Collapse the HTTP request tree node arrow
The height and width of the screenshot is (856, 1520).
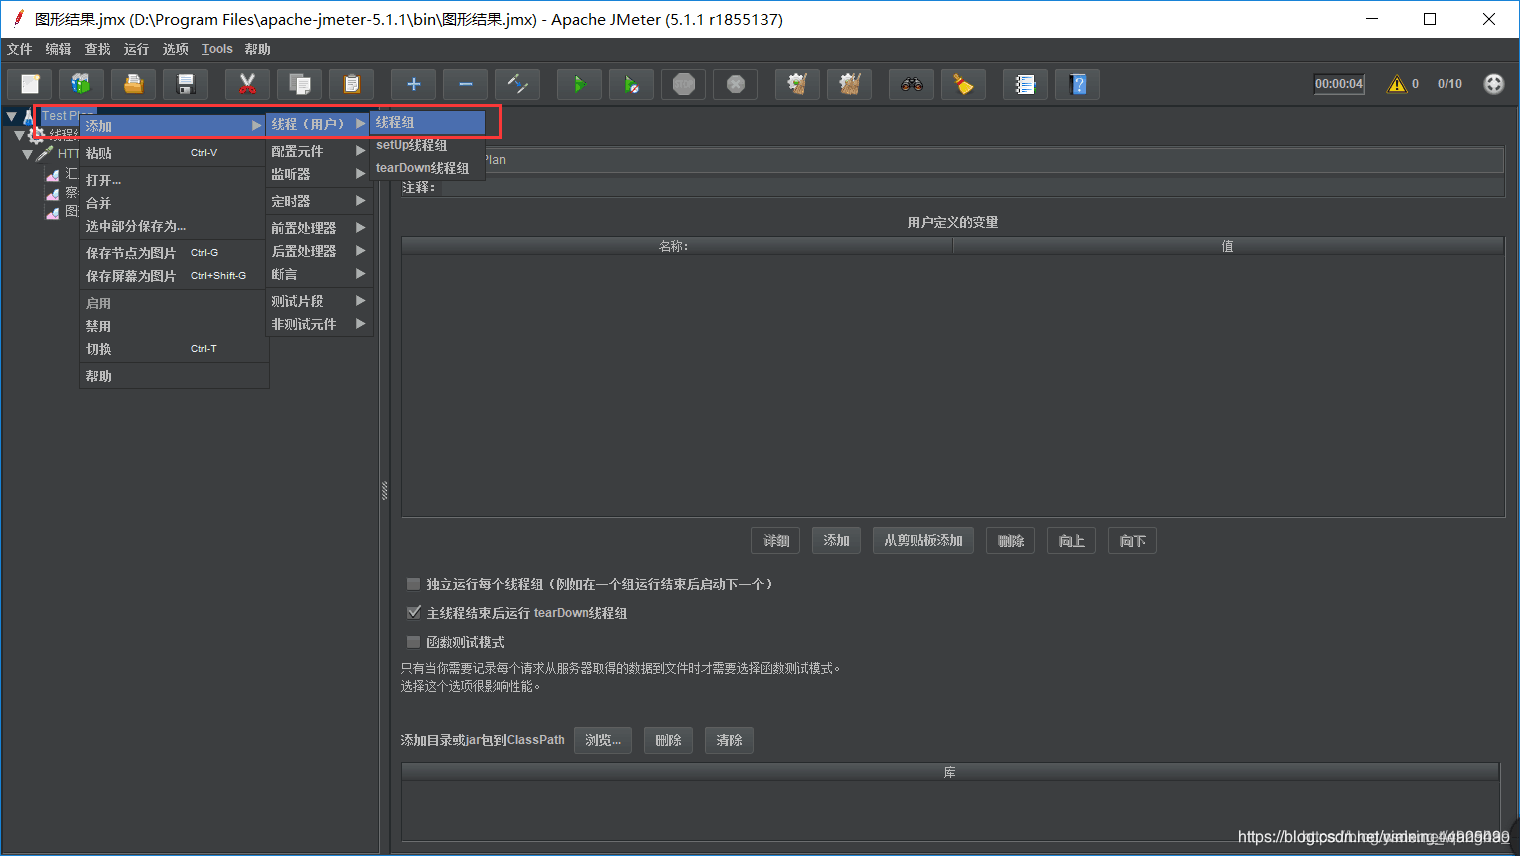pyautogui.click(x=27, y=155)
